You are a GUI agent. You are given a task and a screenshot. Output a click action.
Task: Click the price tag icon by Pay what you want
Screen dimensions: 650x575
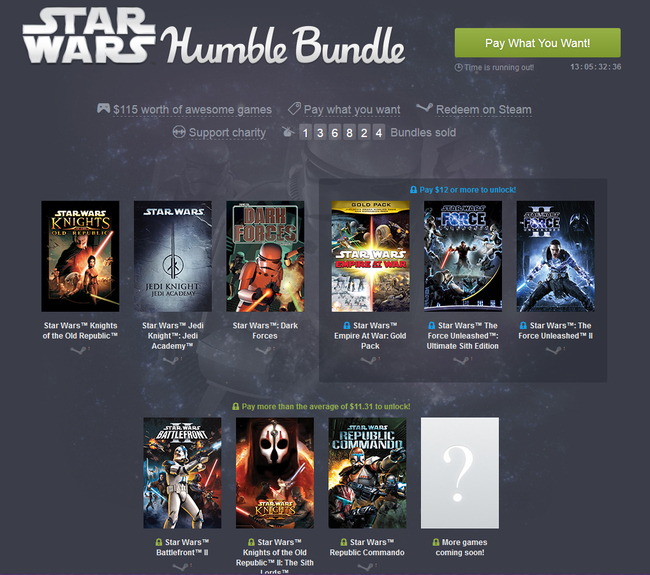click(294, 109)
